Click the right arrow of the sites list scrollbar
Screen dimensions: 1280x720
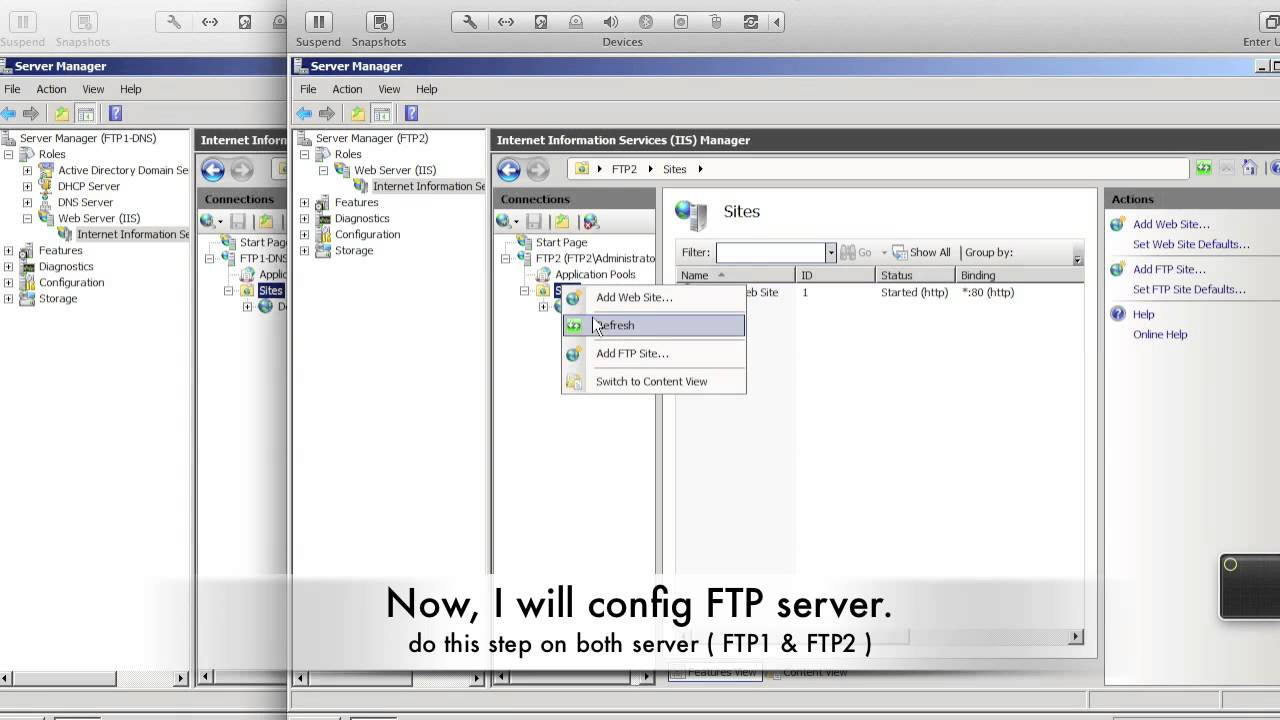point(1076,636)
